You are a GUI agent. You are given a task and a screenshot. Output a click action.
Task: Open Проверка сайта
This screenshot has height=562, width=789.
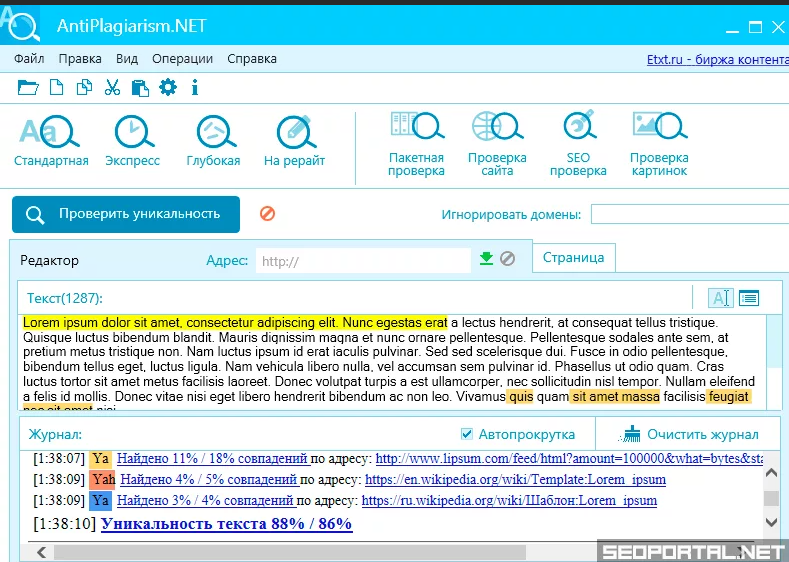click(x=497, y=144)
